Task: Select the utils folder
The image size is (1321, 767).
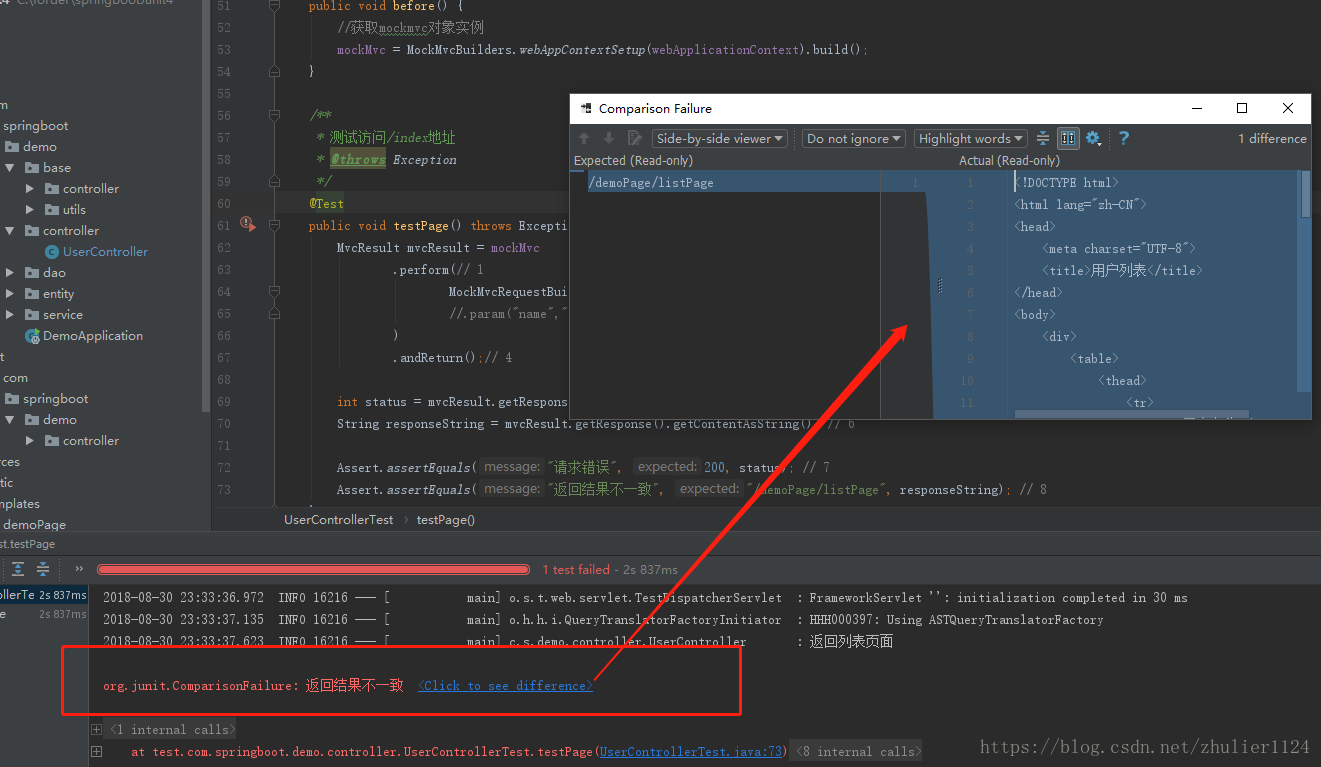Action: (x=74, y=210)
